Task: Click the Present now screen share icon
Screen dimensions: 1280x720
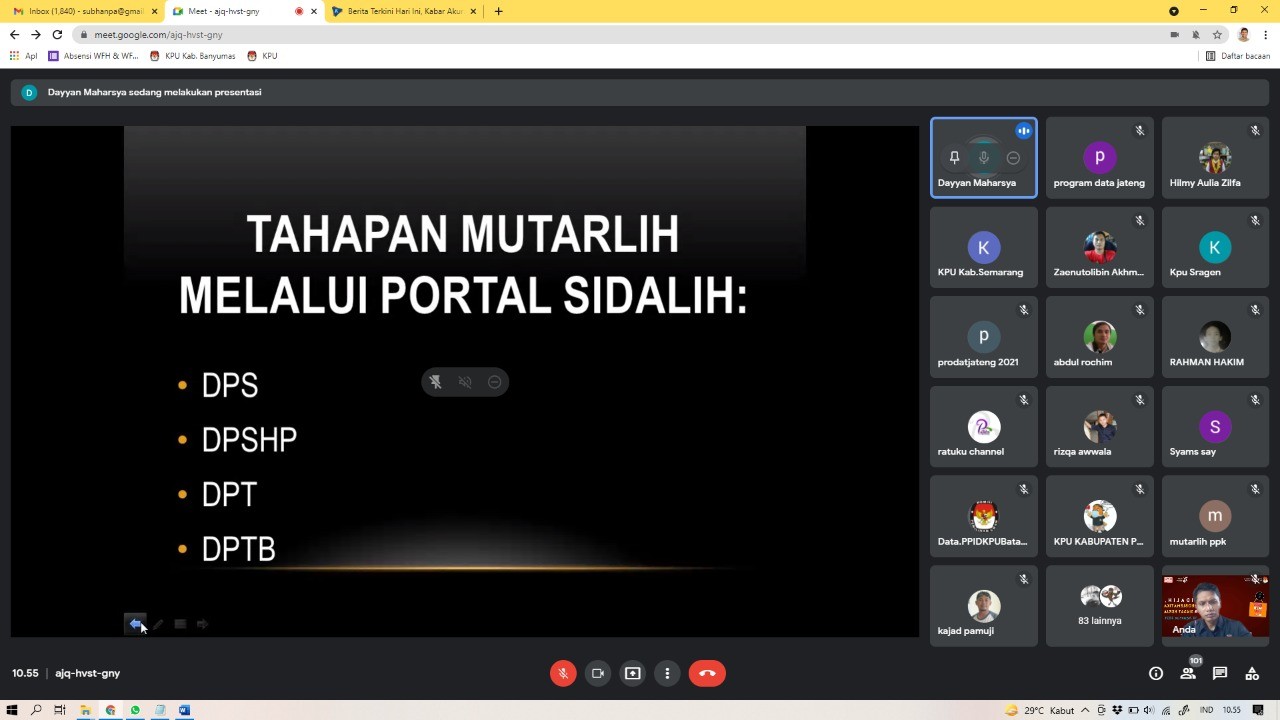Action: 632,673
